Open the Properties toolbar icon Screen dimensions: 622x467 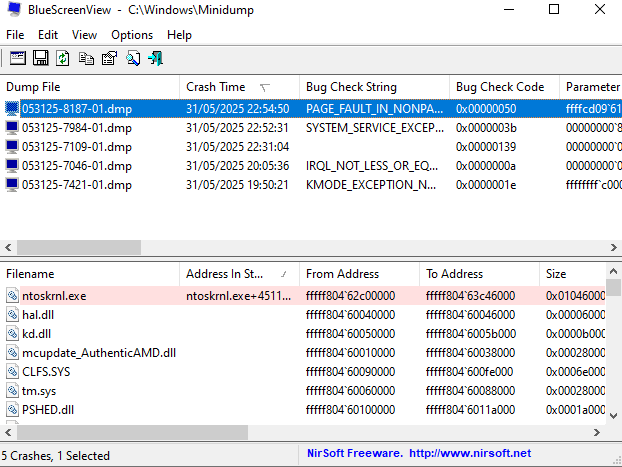(x=110, y=59)
